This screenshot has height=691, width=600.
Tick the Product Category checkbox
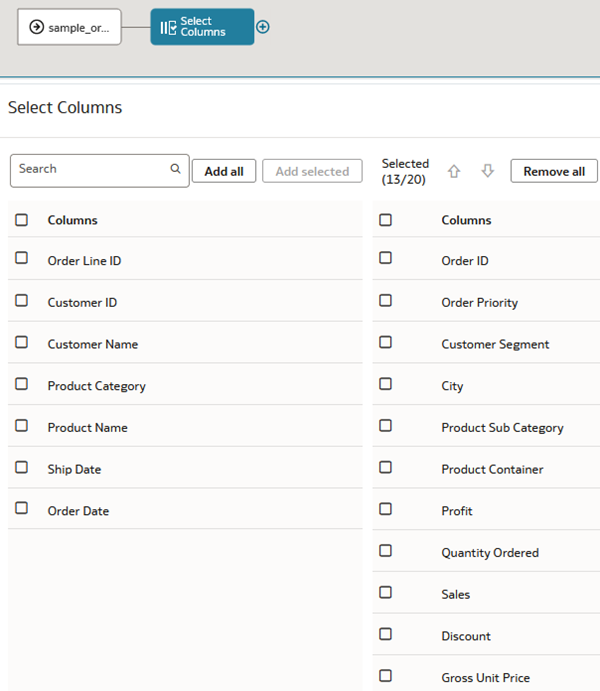pyautogui.click(x=22, y=383)
